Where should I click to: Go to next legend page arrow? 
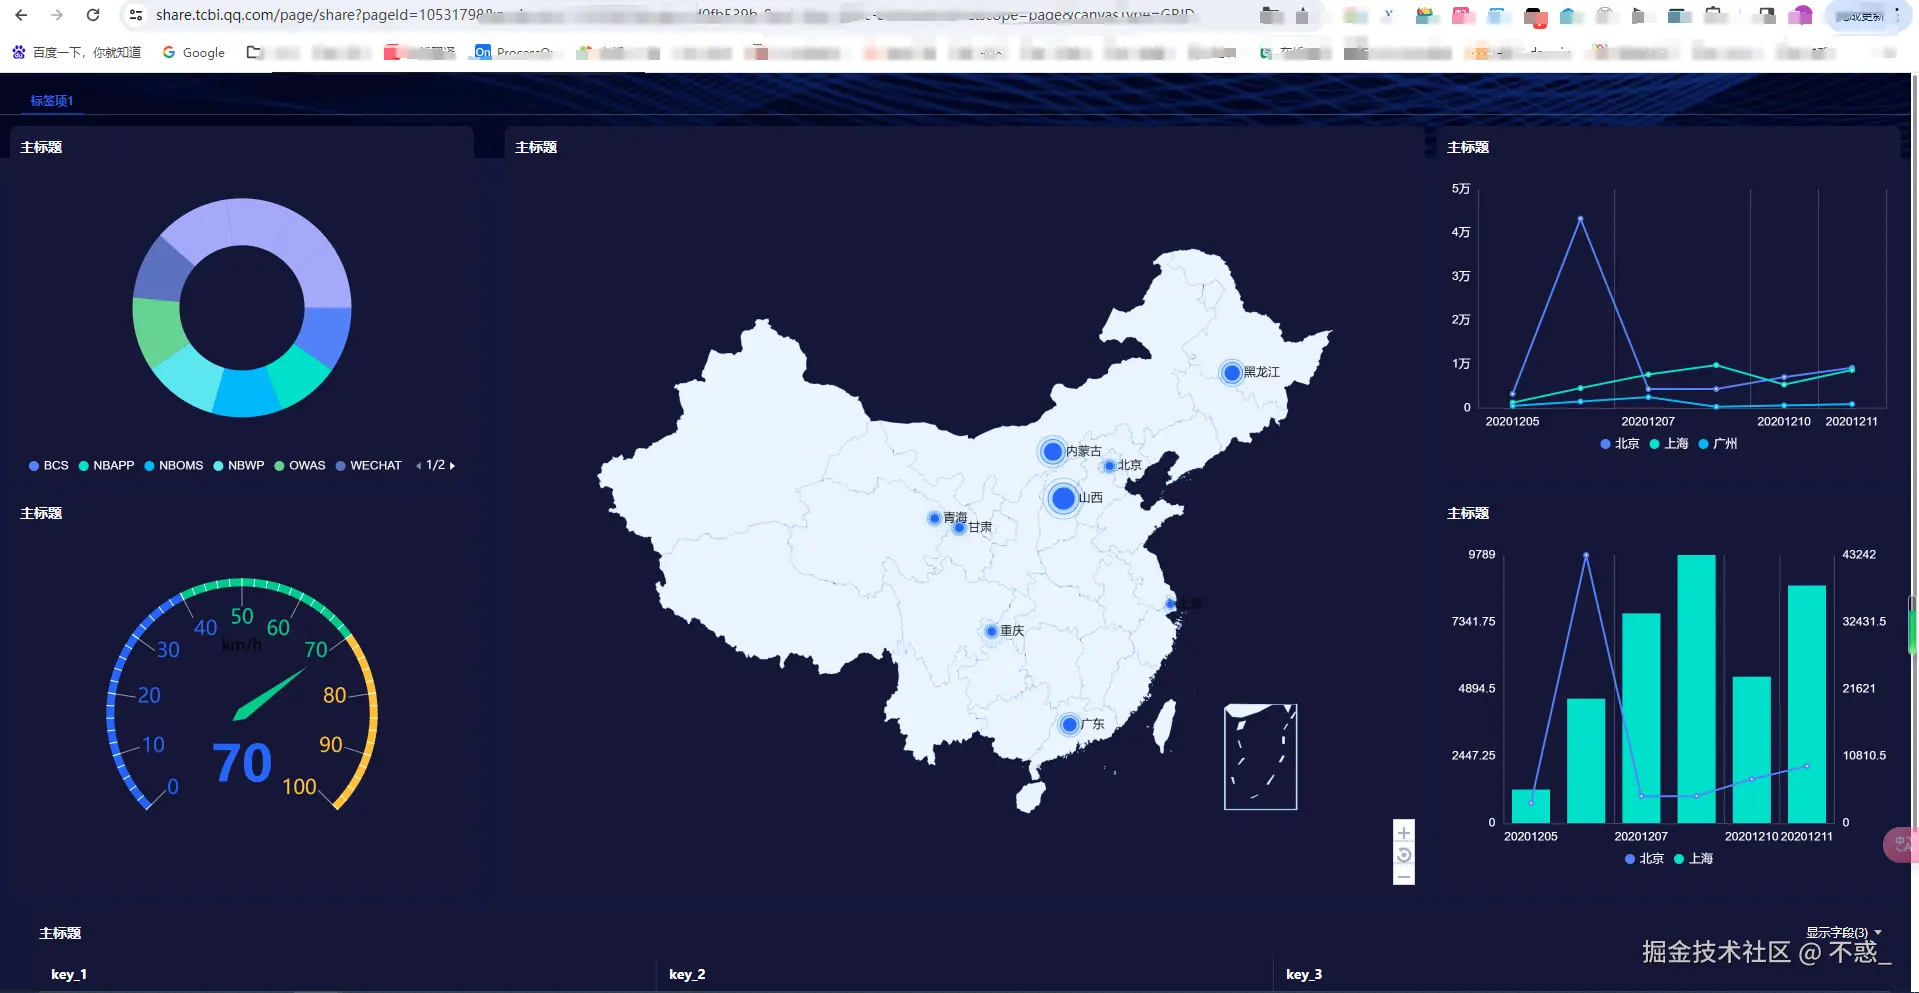pos(452,466)
